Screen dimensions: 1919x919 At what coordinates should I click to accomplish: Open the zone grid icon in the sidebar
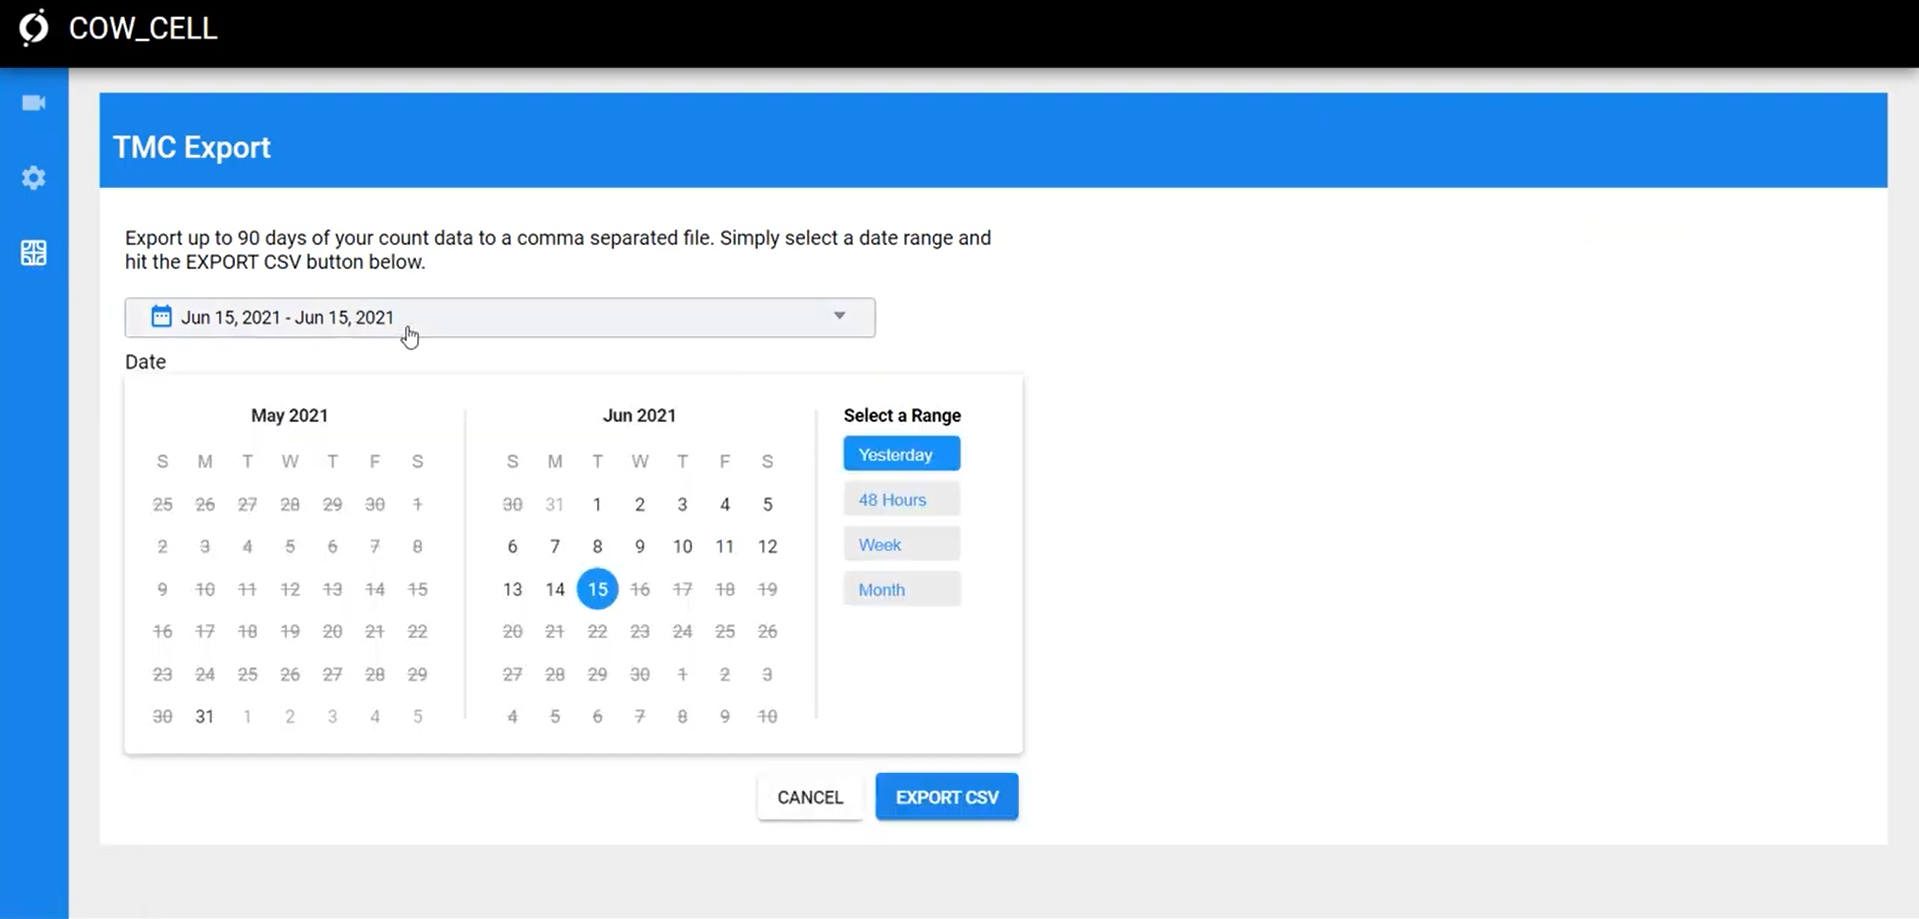(34, 253)
